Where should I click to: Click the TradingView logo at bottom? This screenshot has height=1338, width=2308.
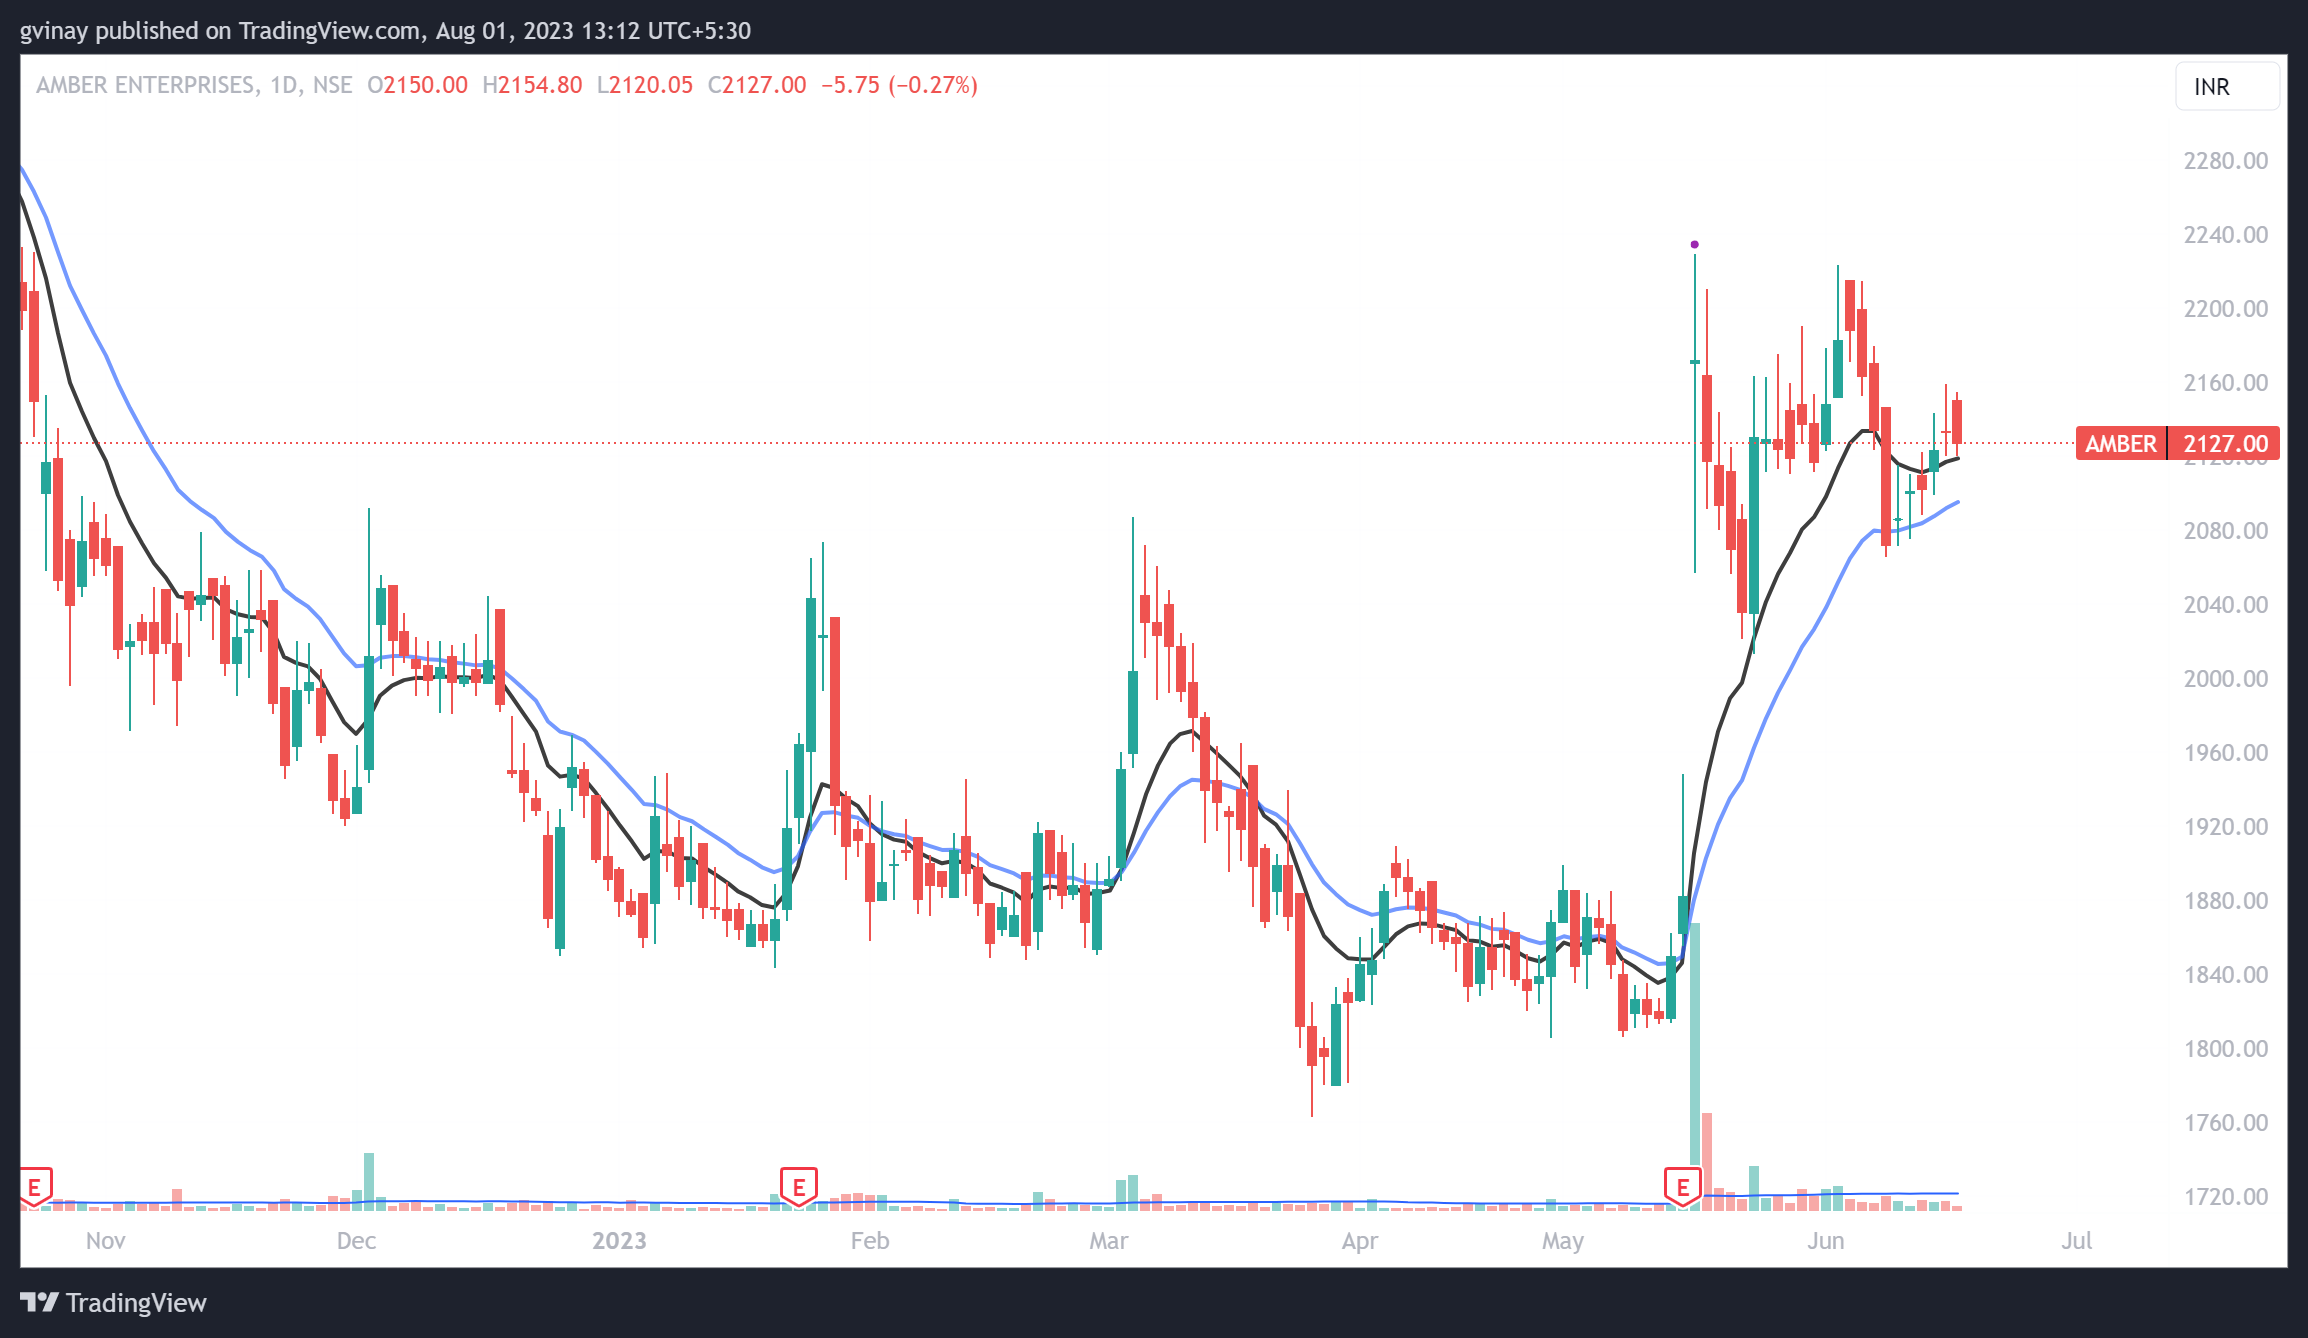(113, 1302)
